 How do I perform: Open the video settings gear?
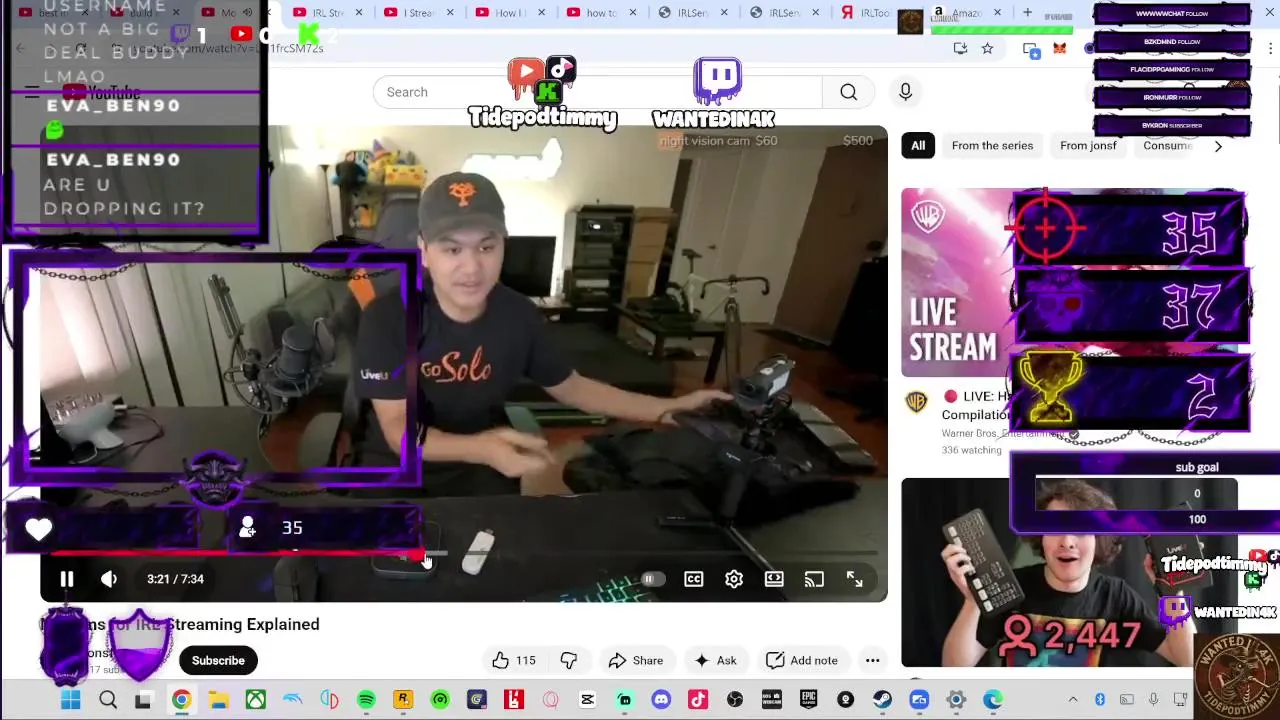pyautogui.click(x=734, y=579)
